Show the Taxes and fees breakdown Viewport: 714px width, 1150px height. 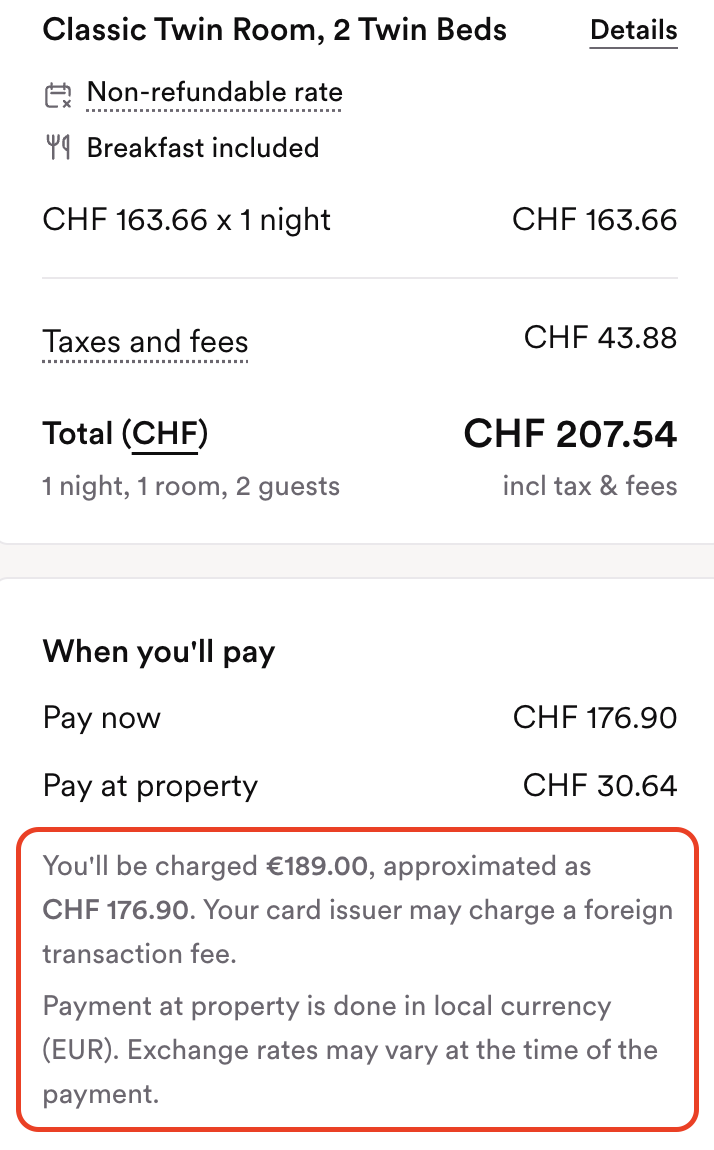pyautogui.click(x=145, y=342)
